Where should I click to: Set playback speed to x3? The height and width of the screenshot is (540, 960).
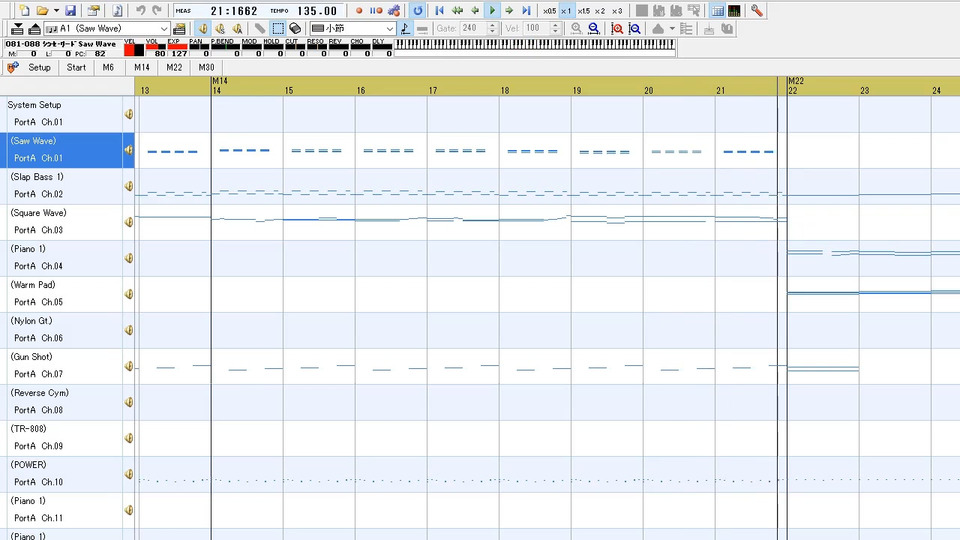click(617, 11)
